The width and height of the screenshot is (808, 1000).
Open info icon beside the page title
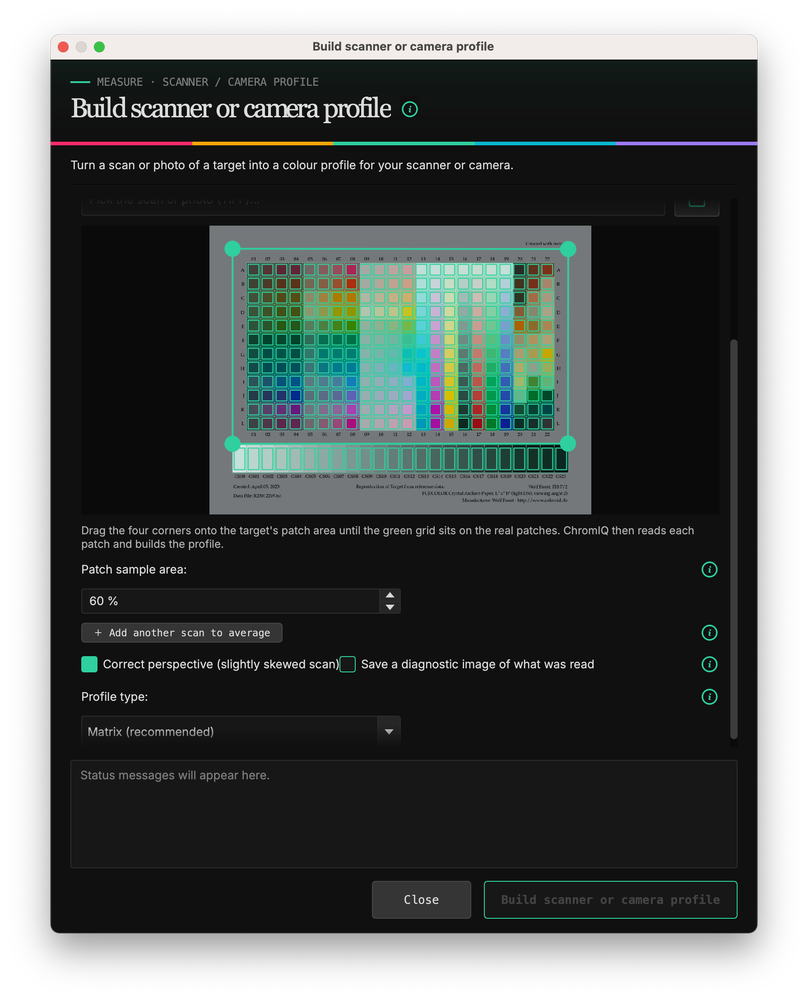409,110
